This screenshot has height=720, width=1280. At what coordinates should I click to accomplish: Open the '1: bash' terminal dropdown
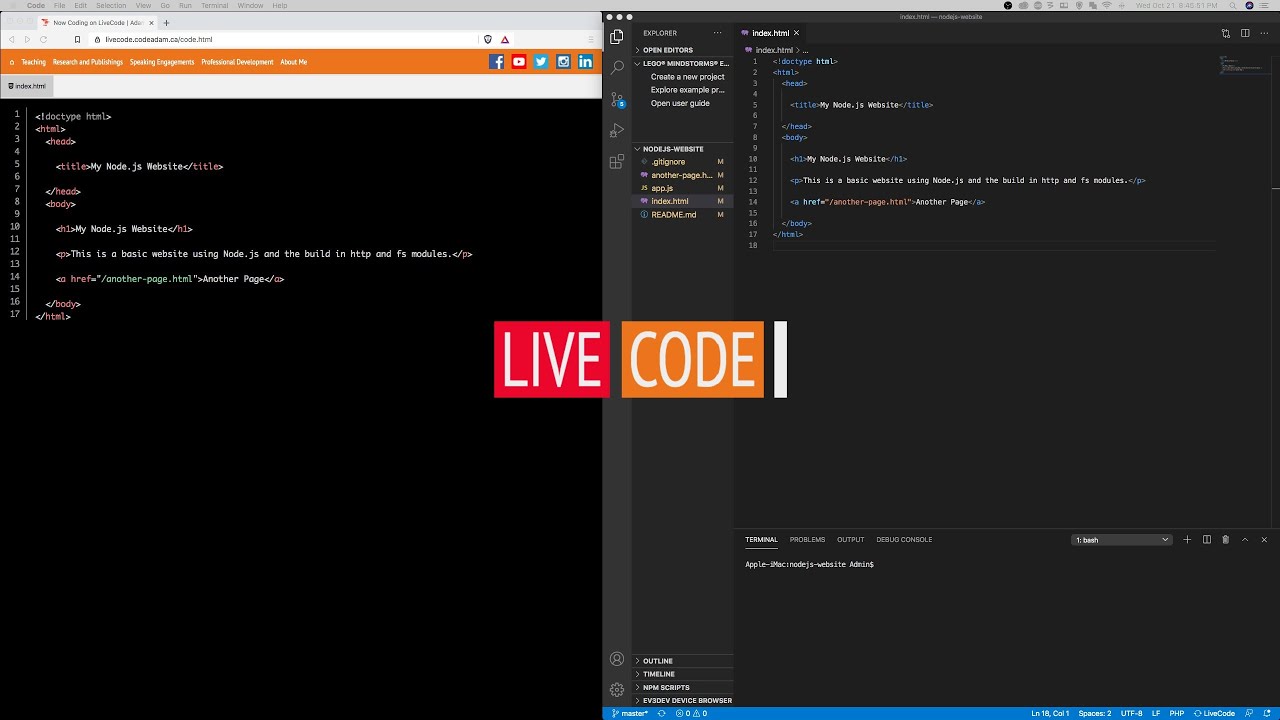(x=1121, y=540)
